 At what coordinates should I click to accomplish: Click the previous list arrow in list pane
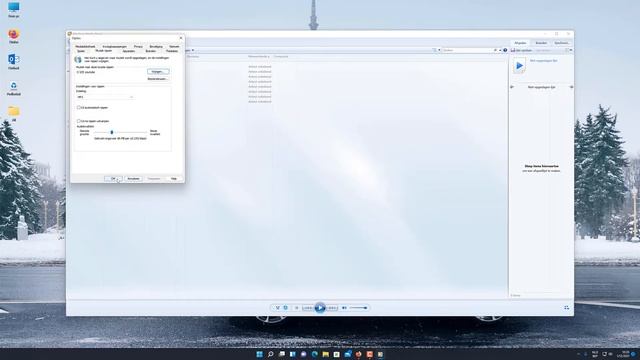(512, 87)
